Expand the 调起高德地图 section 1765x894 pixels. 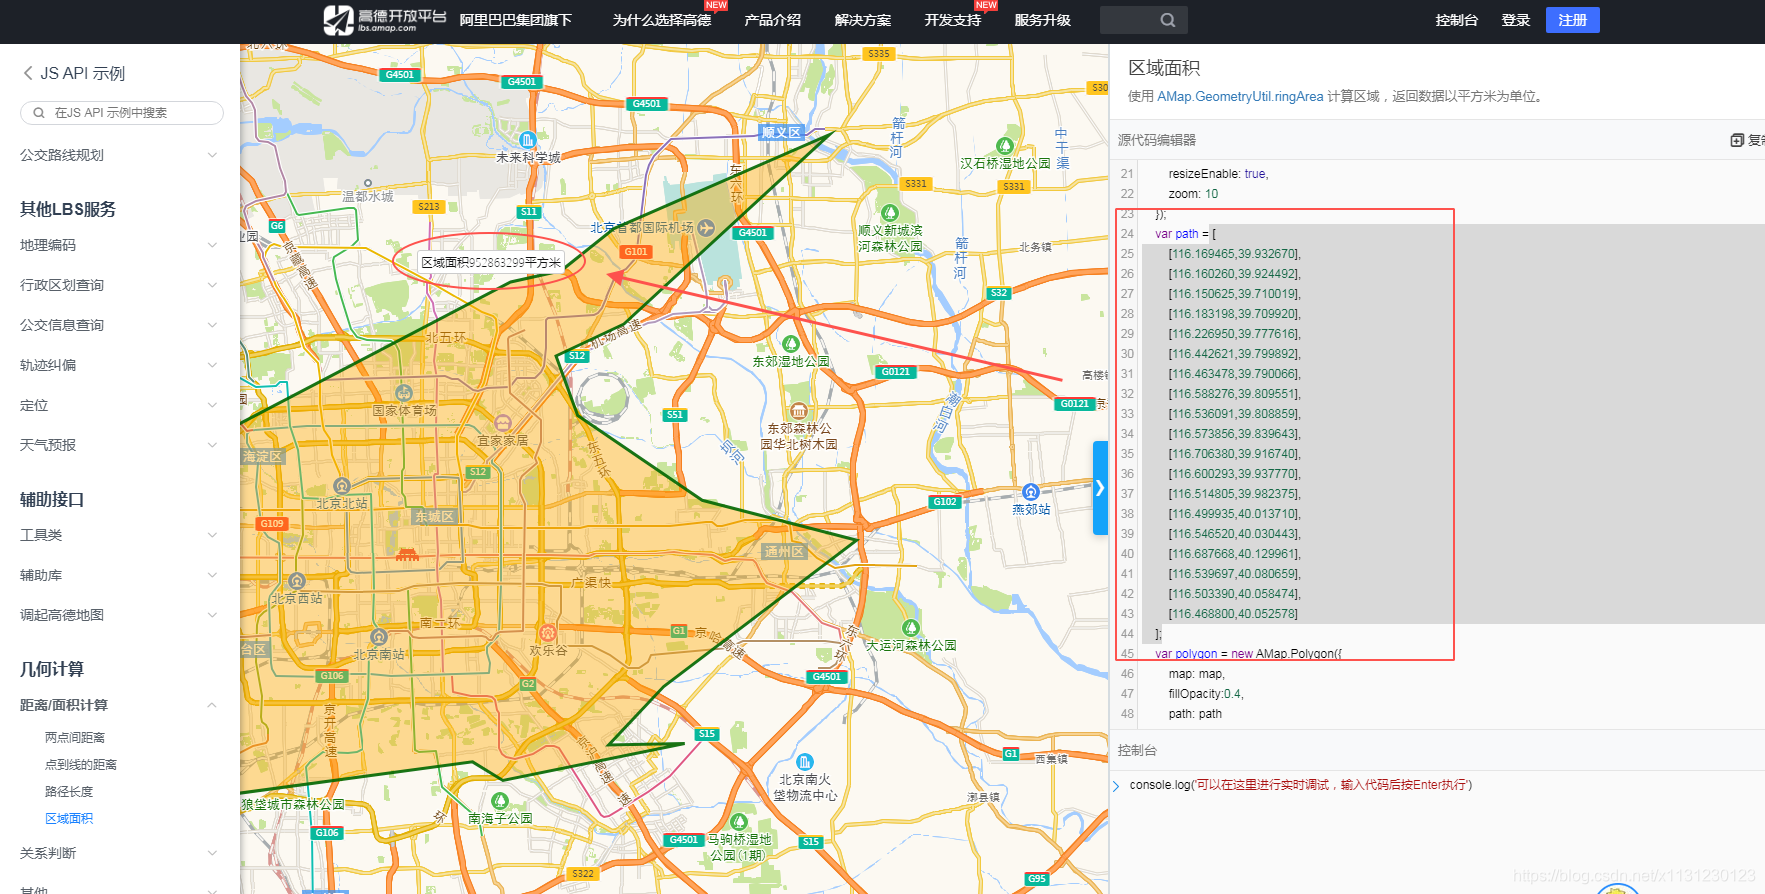coord(120,615)
